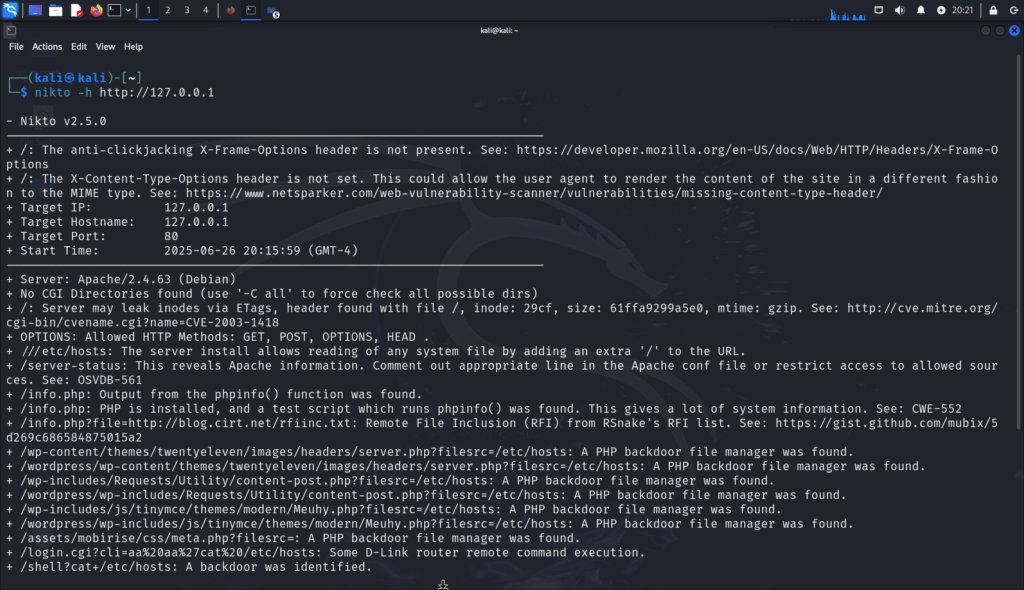The width and height of the screenshot is (1024, 590).
Task: Click the terminal vertical scrollbar
Action: point(1020,242)
